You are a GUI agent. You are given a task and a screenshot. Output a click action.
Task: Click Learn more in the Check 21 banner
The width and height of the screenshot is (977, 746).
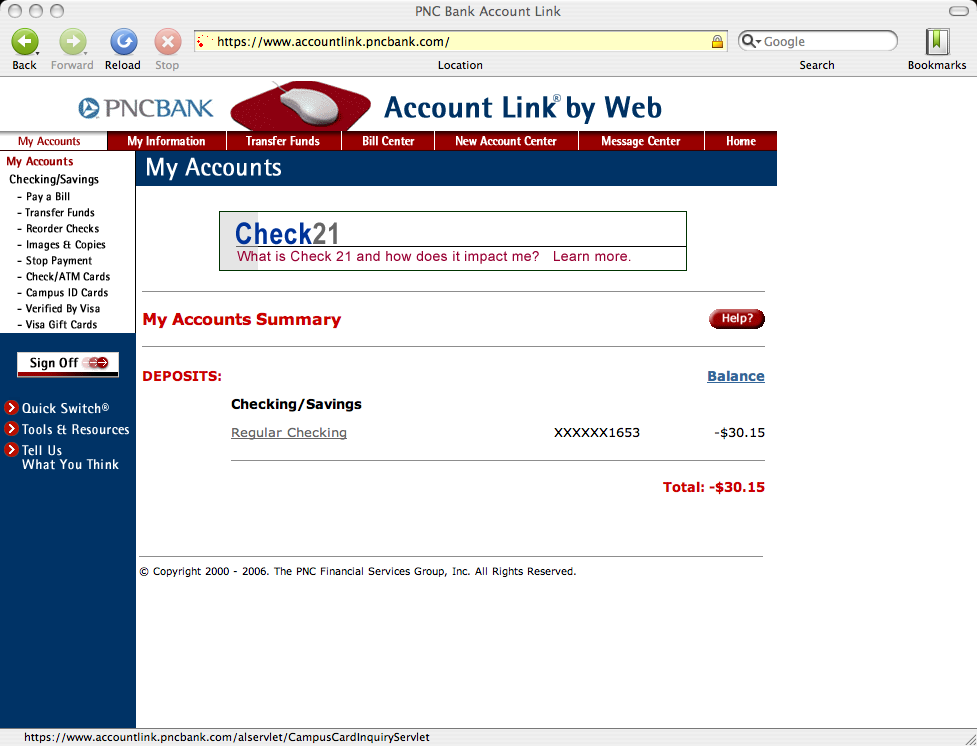(x=591, y=256)
